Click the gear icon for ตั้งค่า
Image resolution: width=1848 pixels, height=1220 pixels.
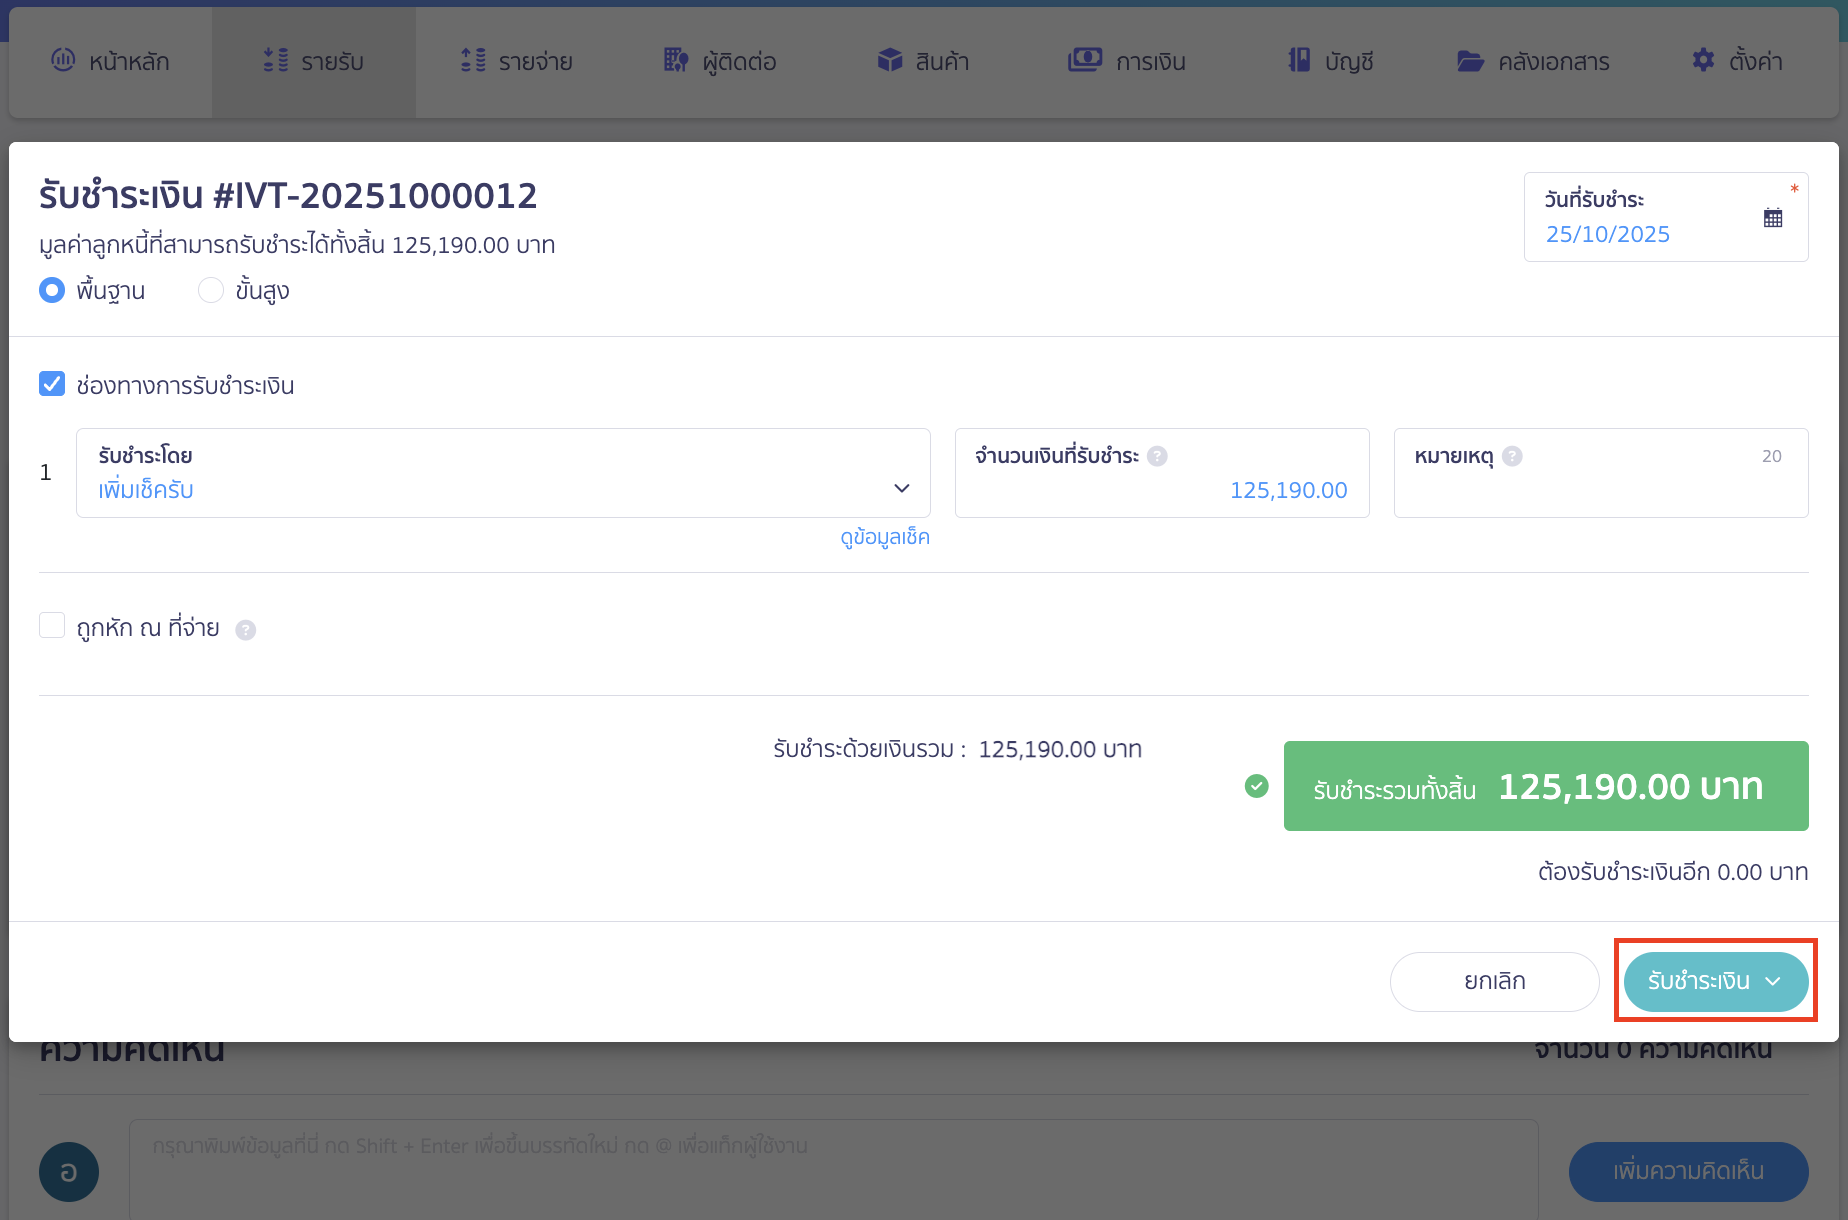[1702, 61]
